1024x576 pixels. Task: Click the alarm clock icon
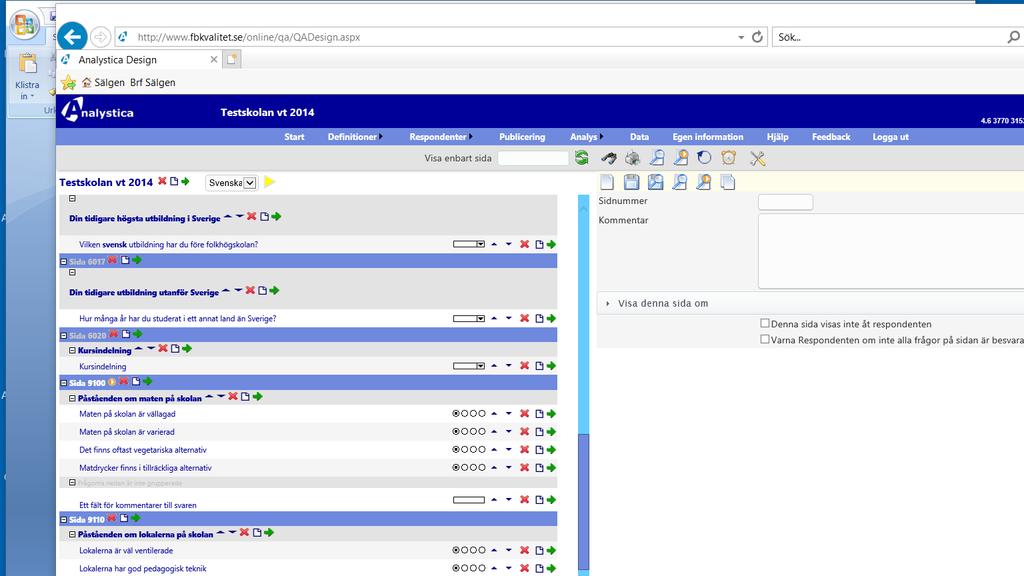[728, 158]
